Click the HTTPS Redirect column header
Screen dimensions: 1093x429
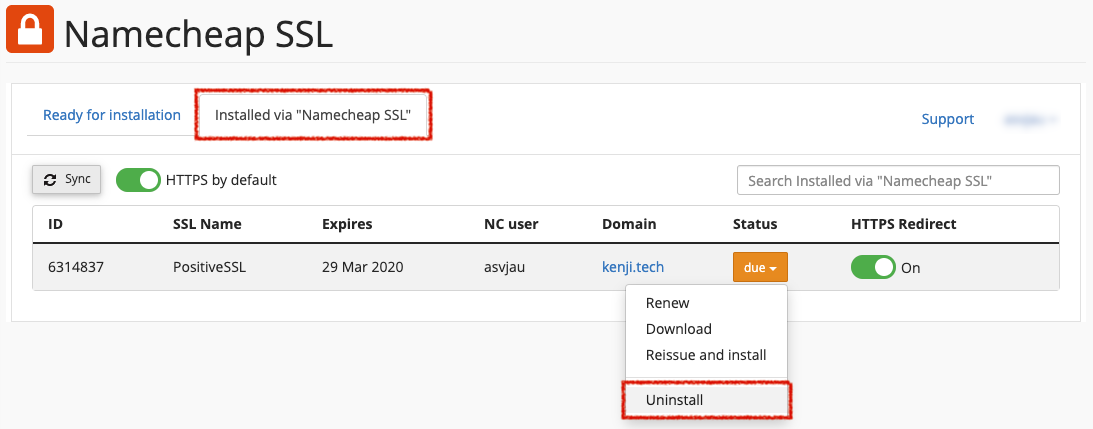903,224
